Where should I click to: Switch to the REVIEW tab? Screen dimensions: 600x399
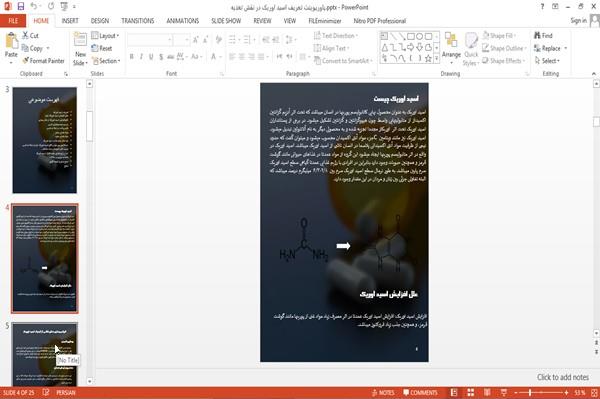(262, 21)
